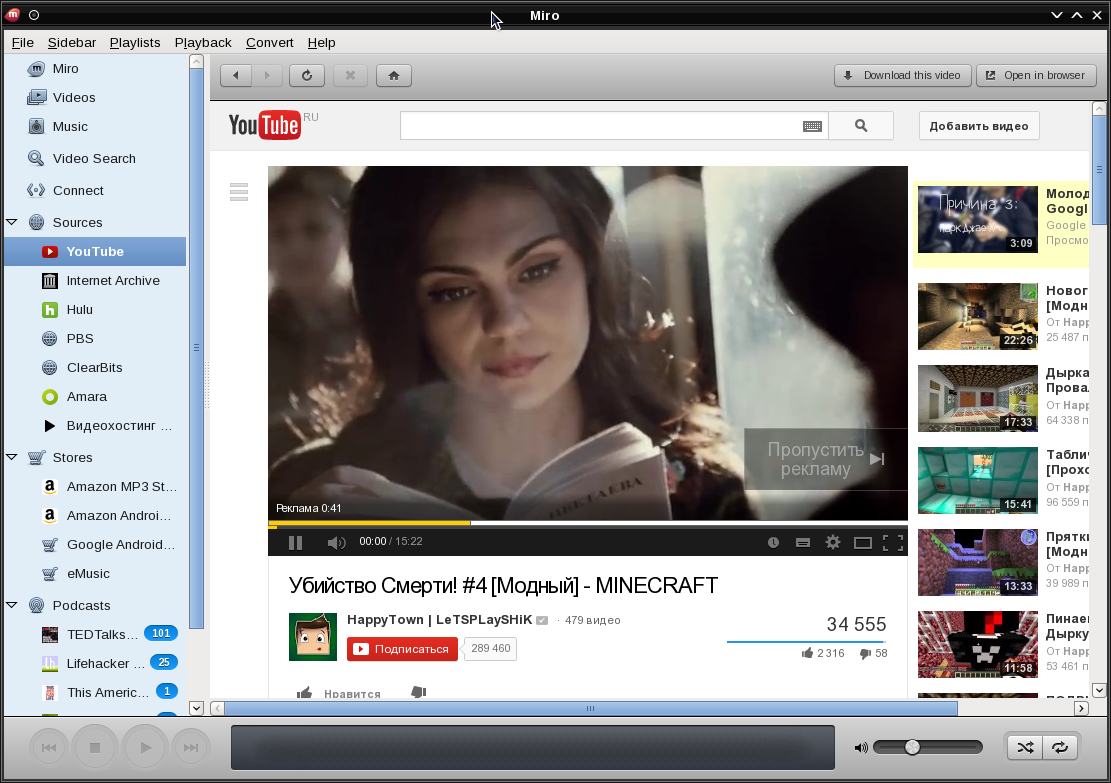Select Music in the sidebar
Viewport: 1111px width, 783px height.
coord(95,126)
